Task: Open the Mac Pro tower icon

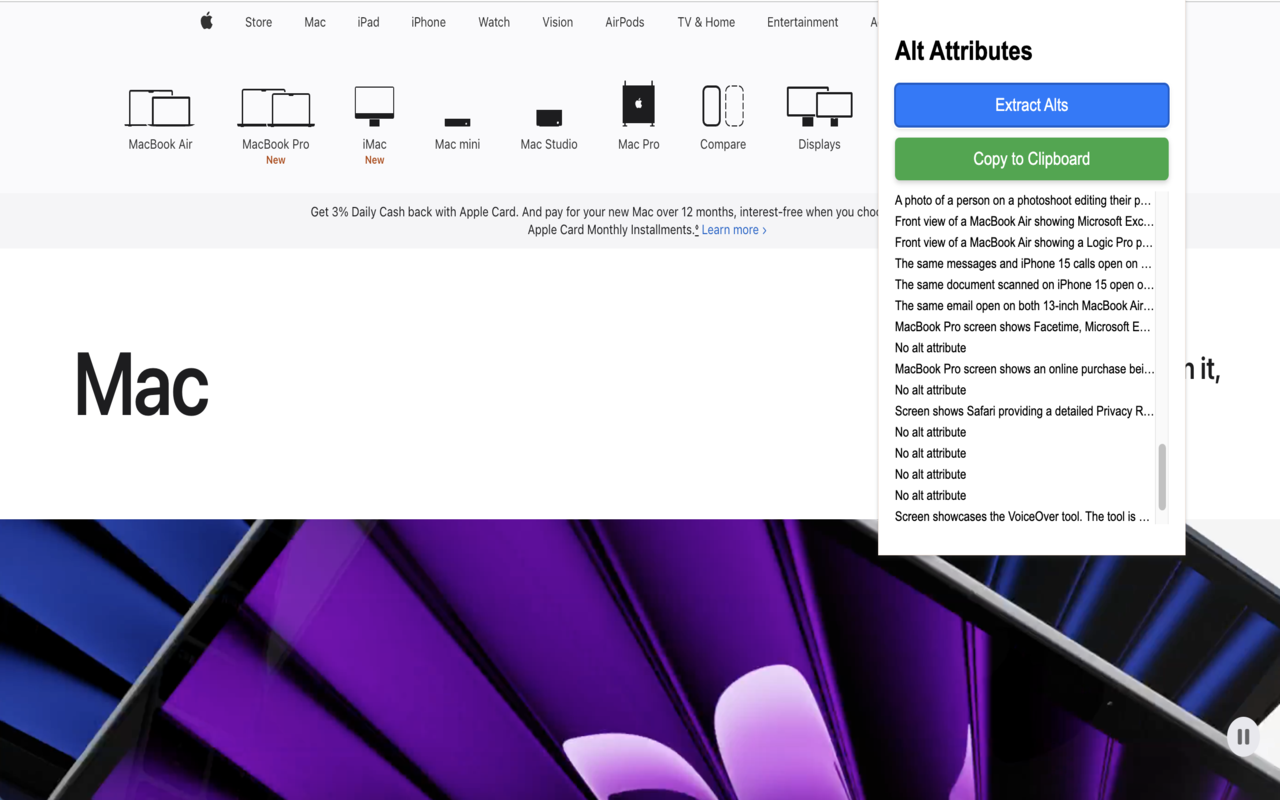Action: [x=639, y=104]
